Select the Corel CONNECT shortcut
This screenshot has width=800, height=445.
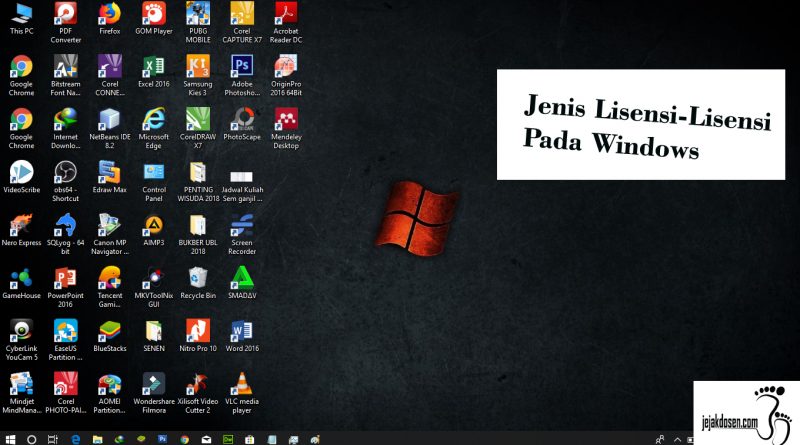coord(110,76)
